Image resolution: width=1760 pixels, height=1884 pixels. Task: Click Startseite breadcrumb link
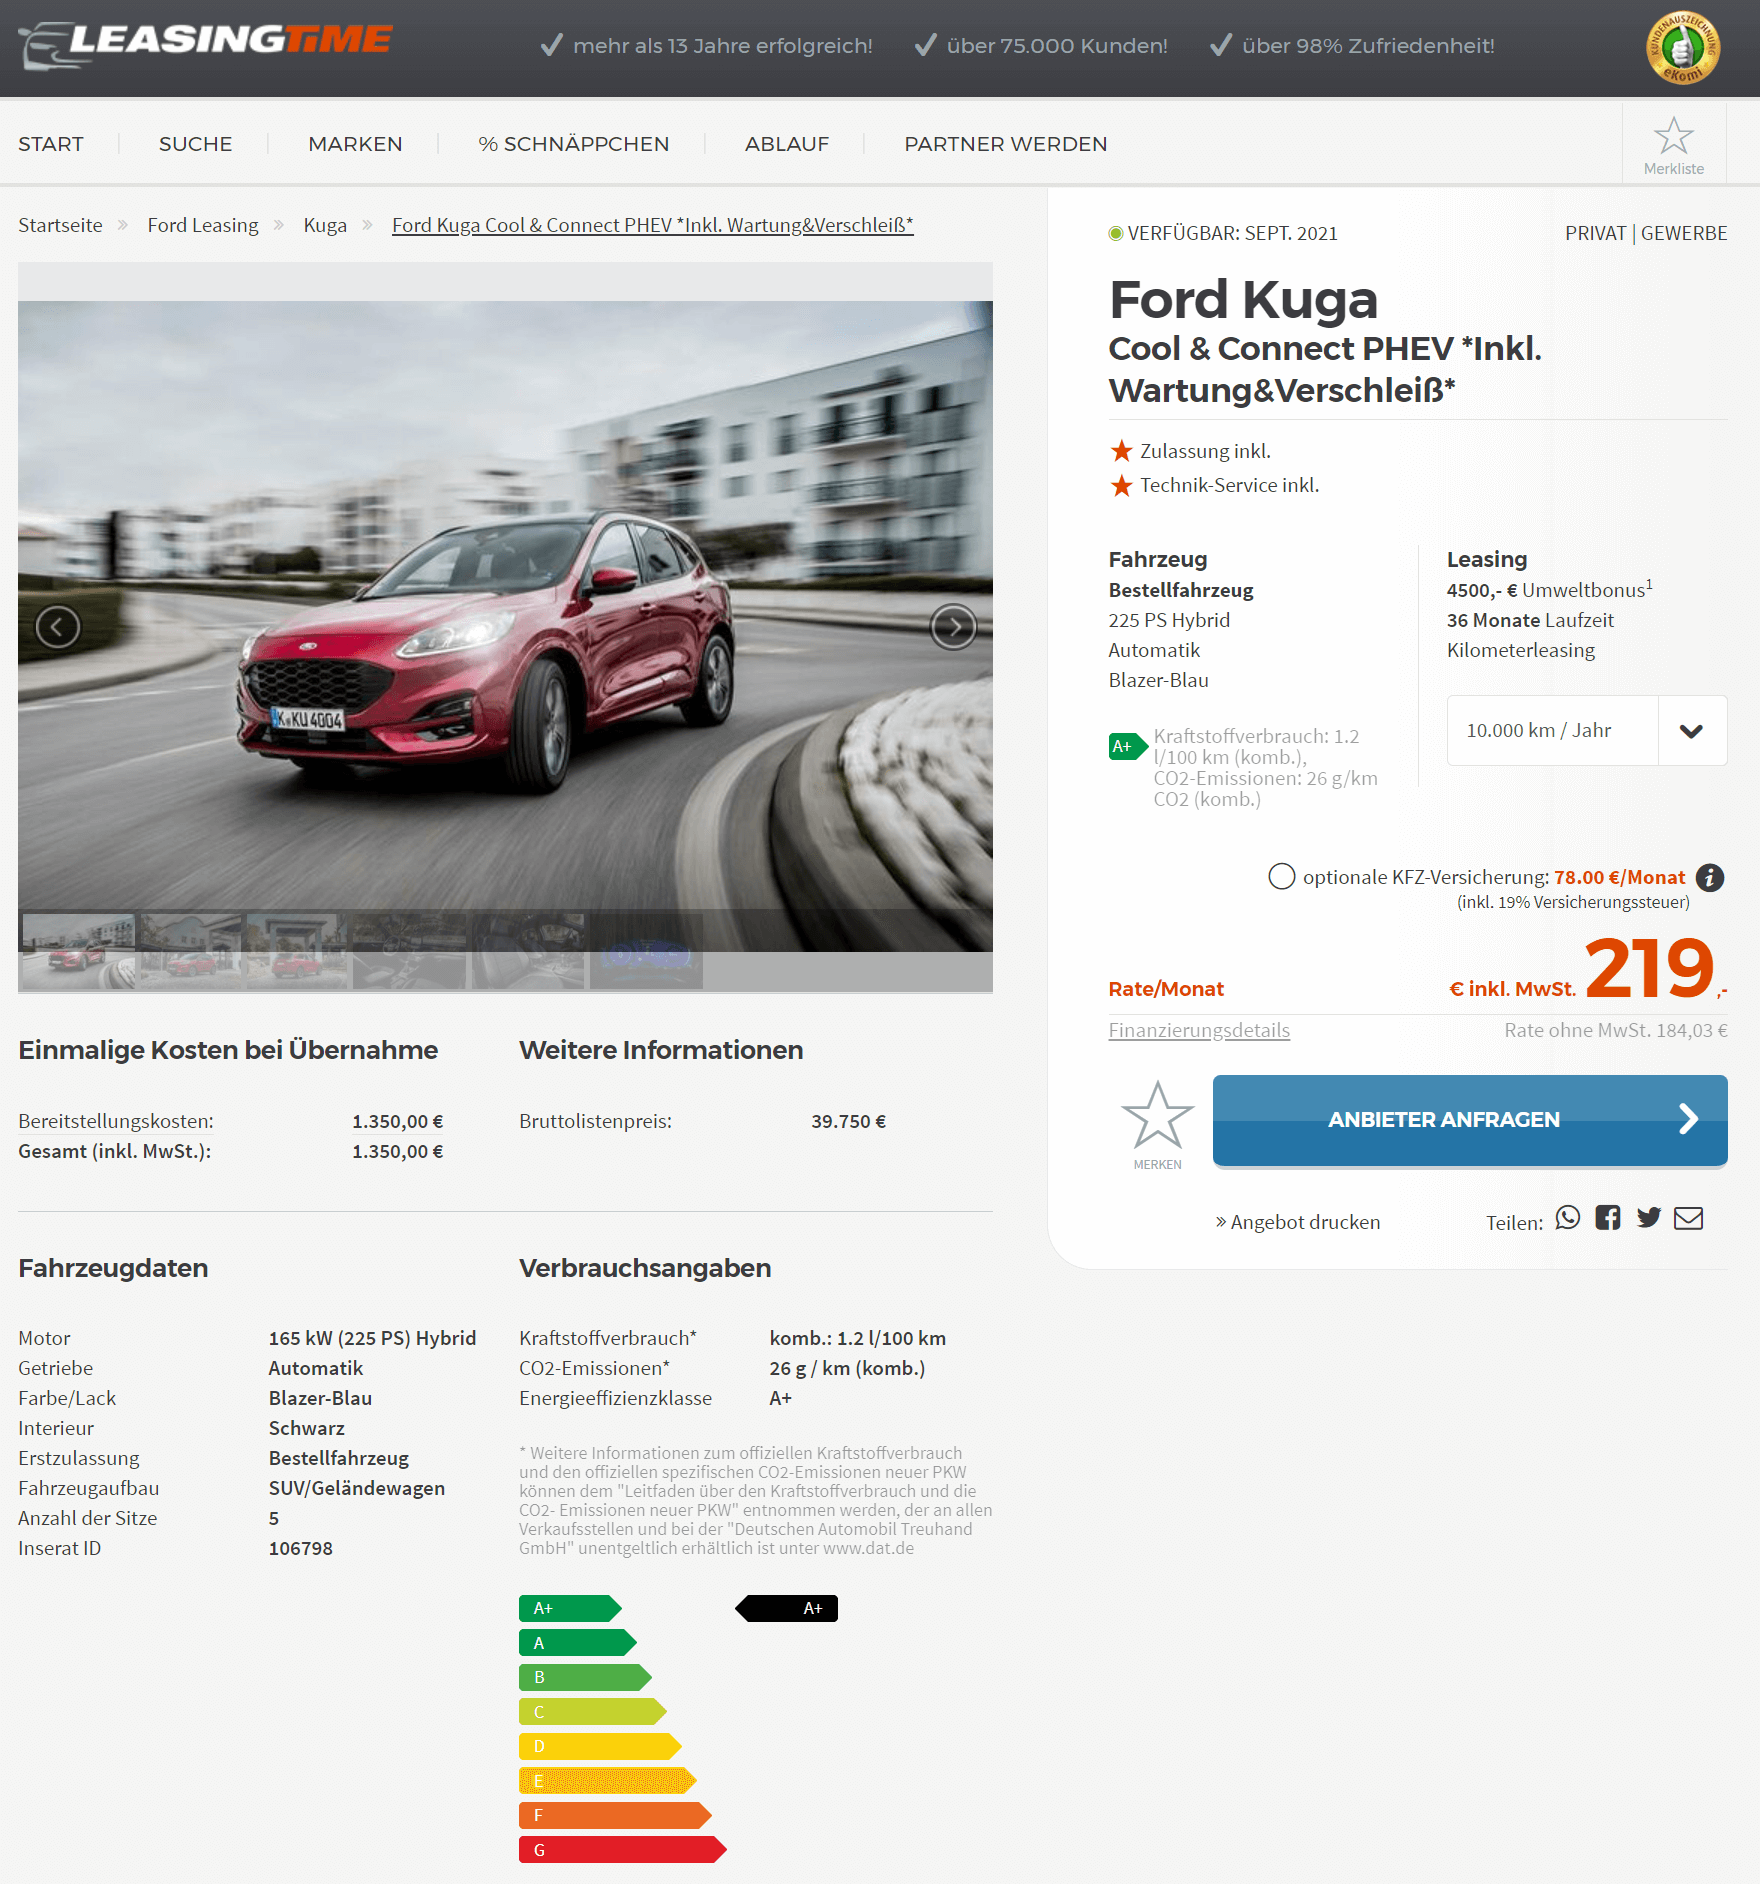60,225
